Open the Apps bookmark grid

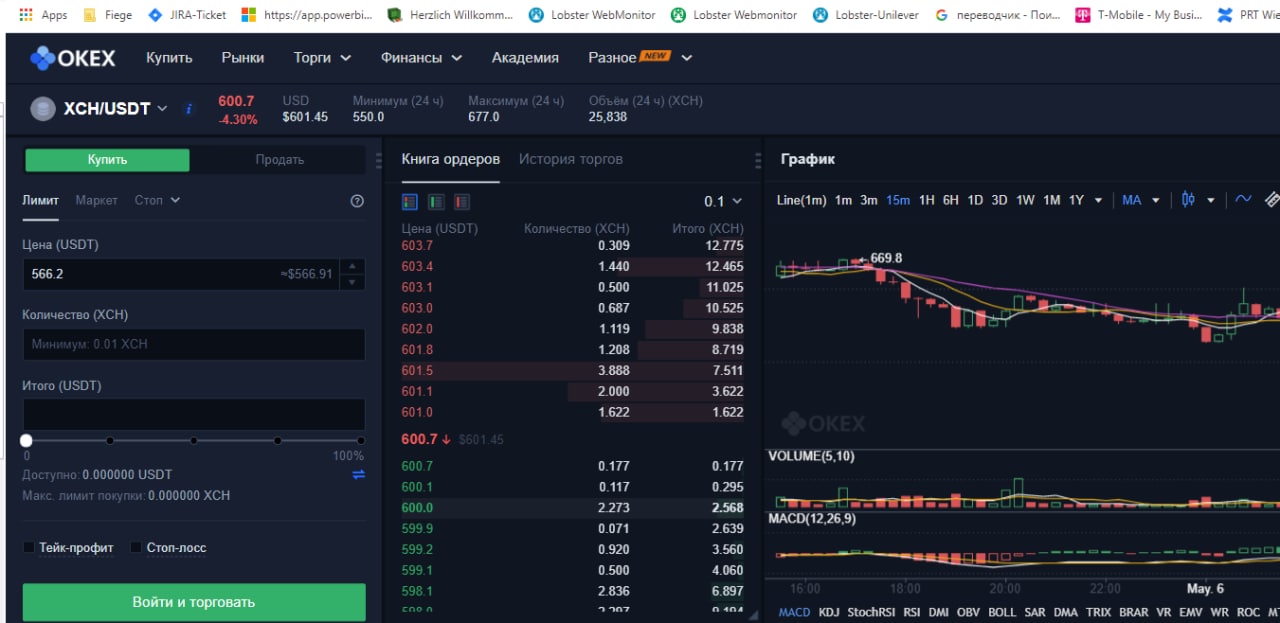[42, 15]
